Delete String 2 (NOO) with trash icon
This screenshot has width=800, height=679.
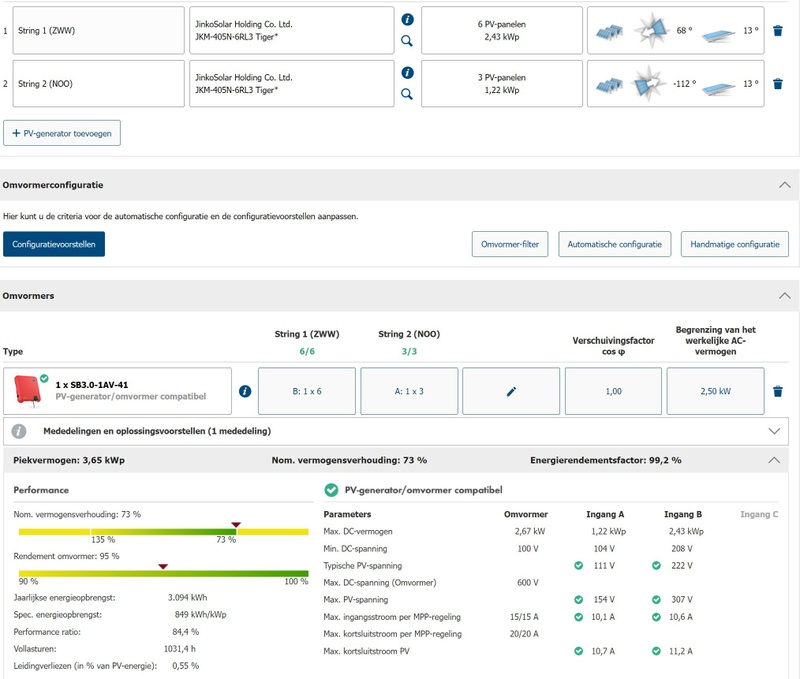[778, 84]
